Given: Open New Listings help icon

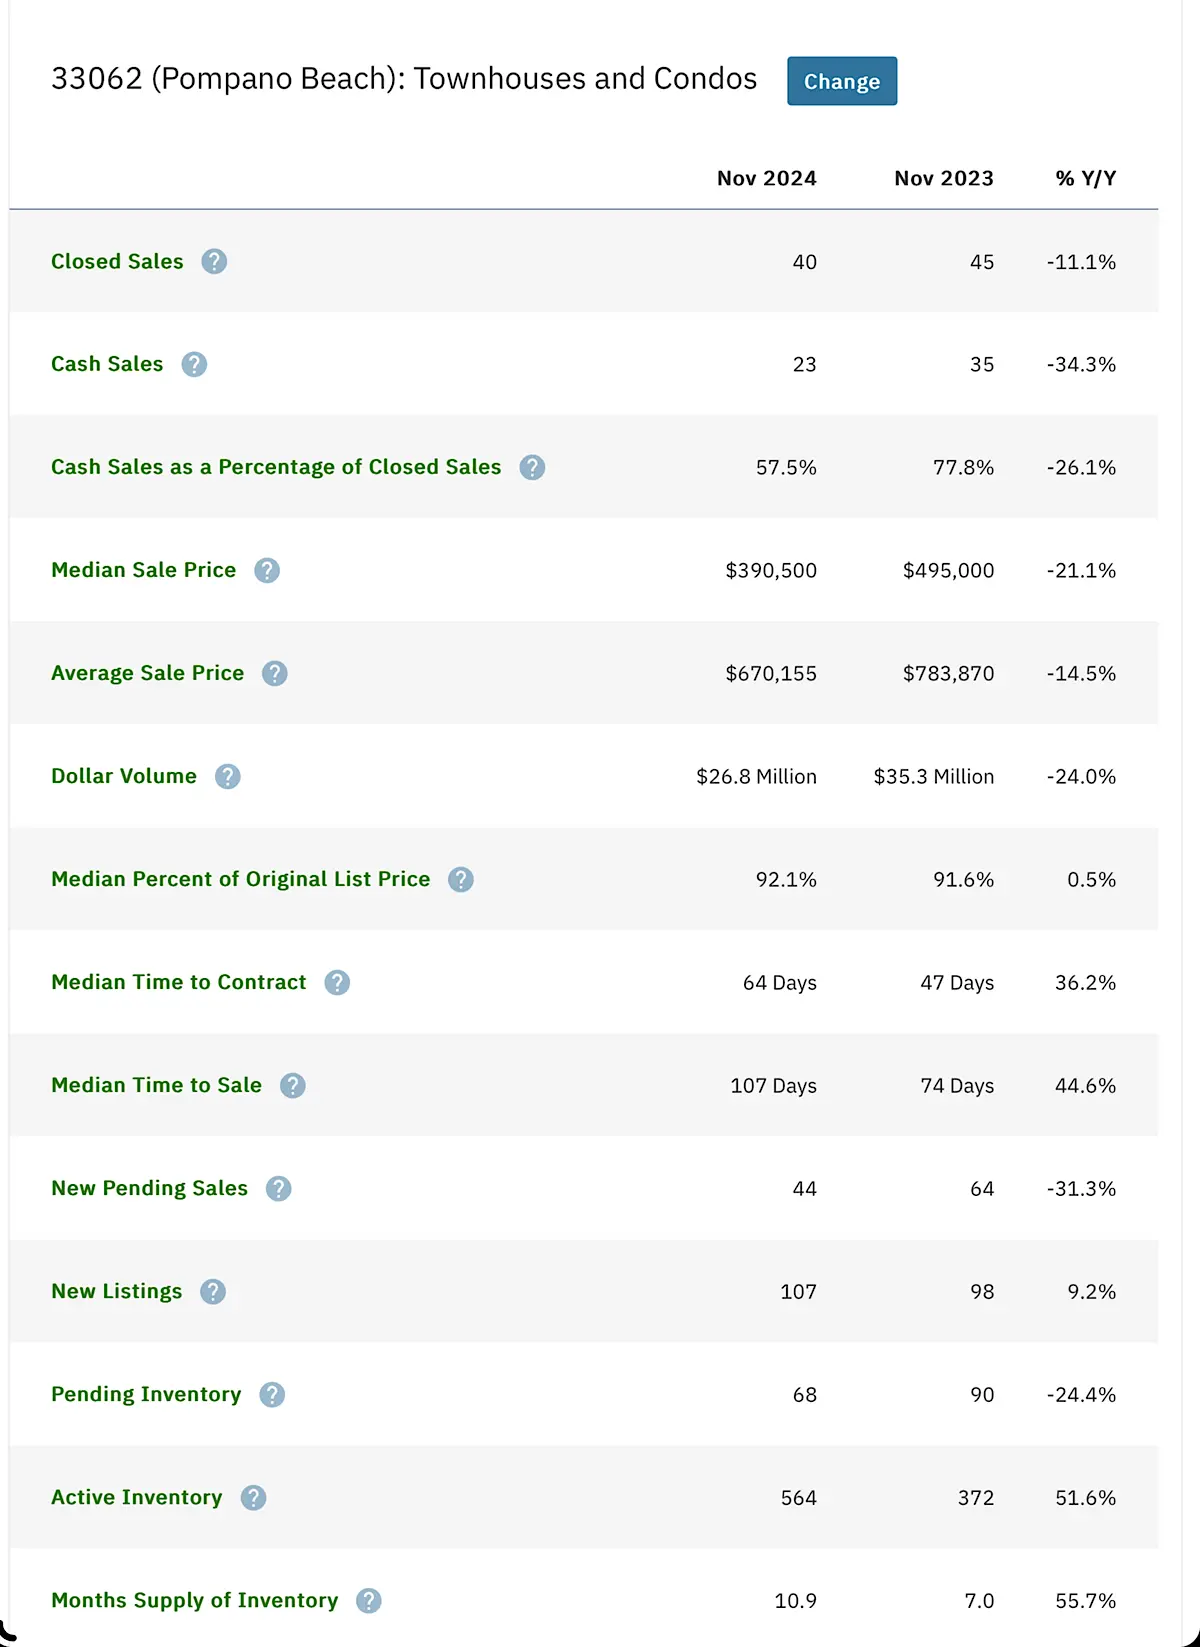Looking at the screenshot, I should pyautogui.click(x=213, y=1291).
